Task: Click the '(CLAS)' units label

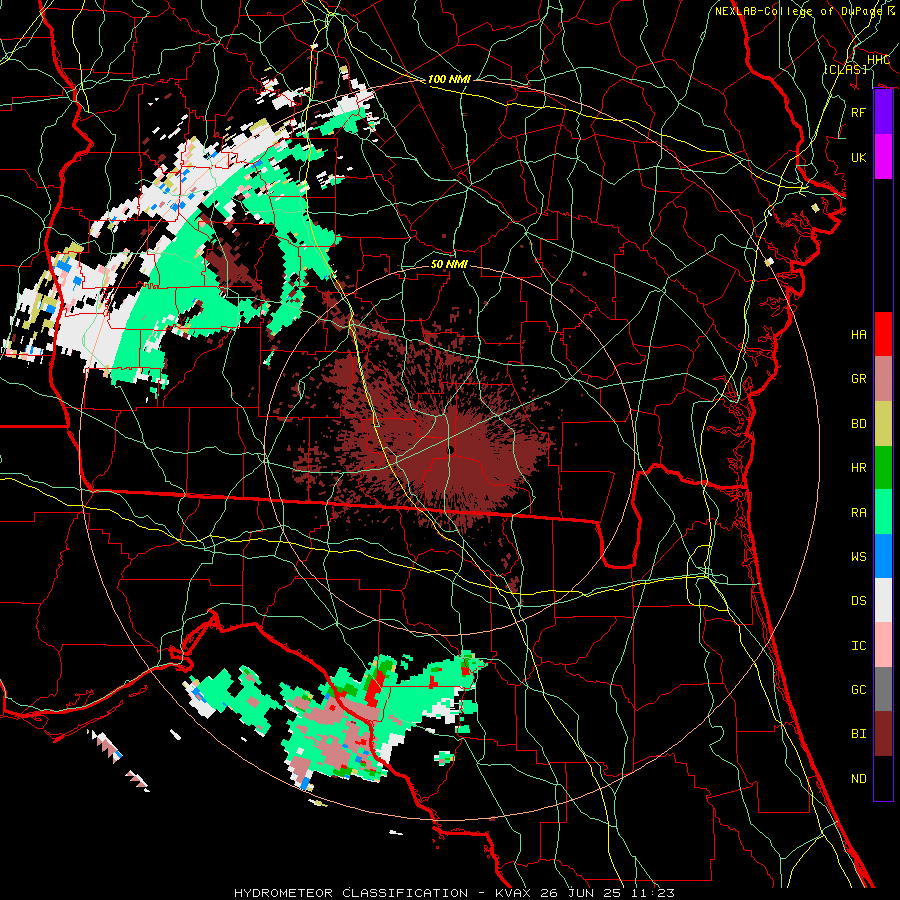Action: [x=845, y=69]
